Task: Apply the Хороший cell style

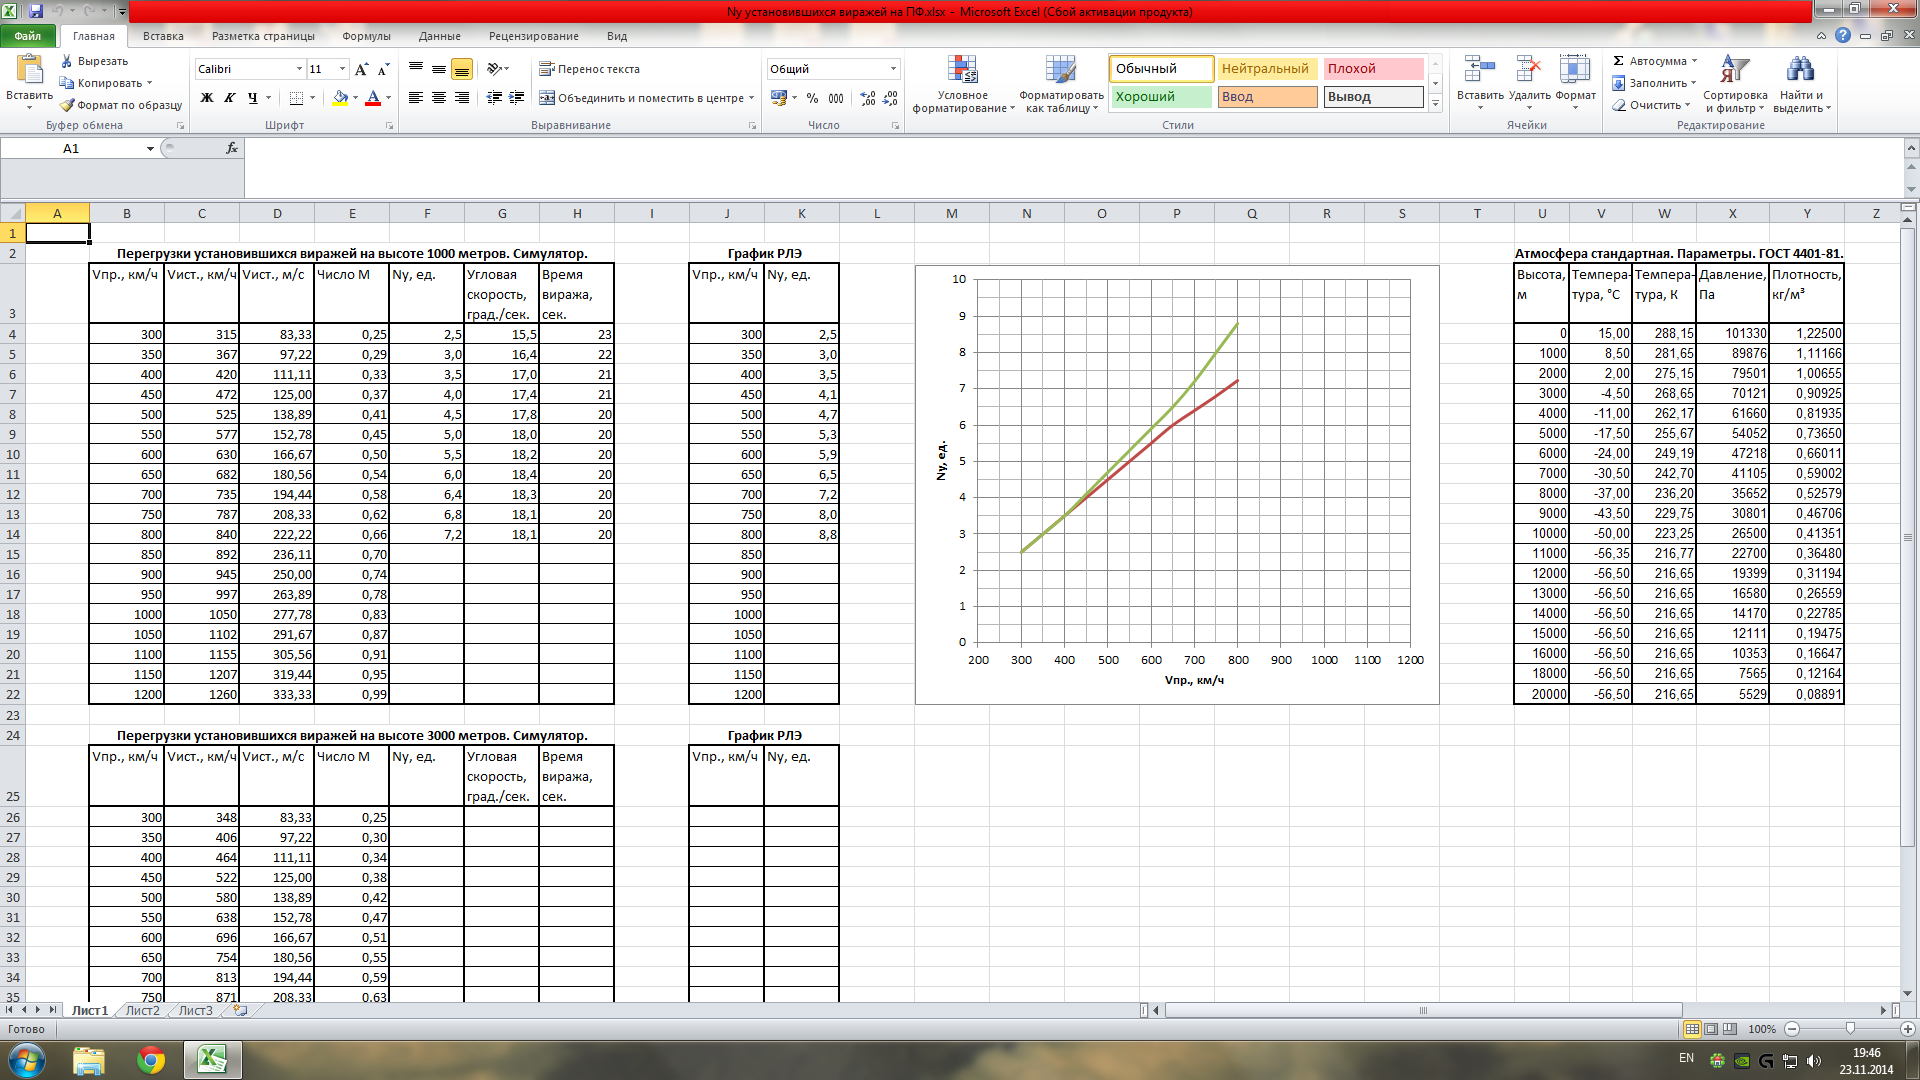Action: [x=1161, y=97]
